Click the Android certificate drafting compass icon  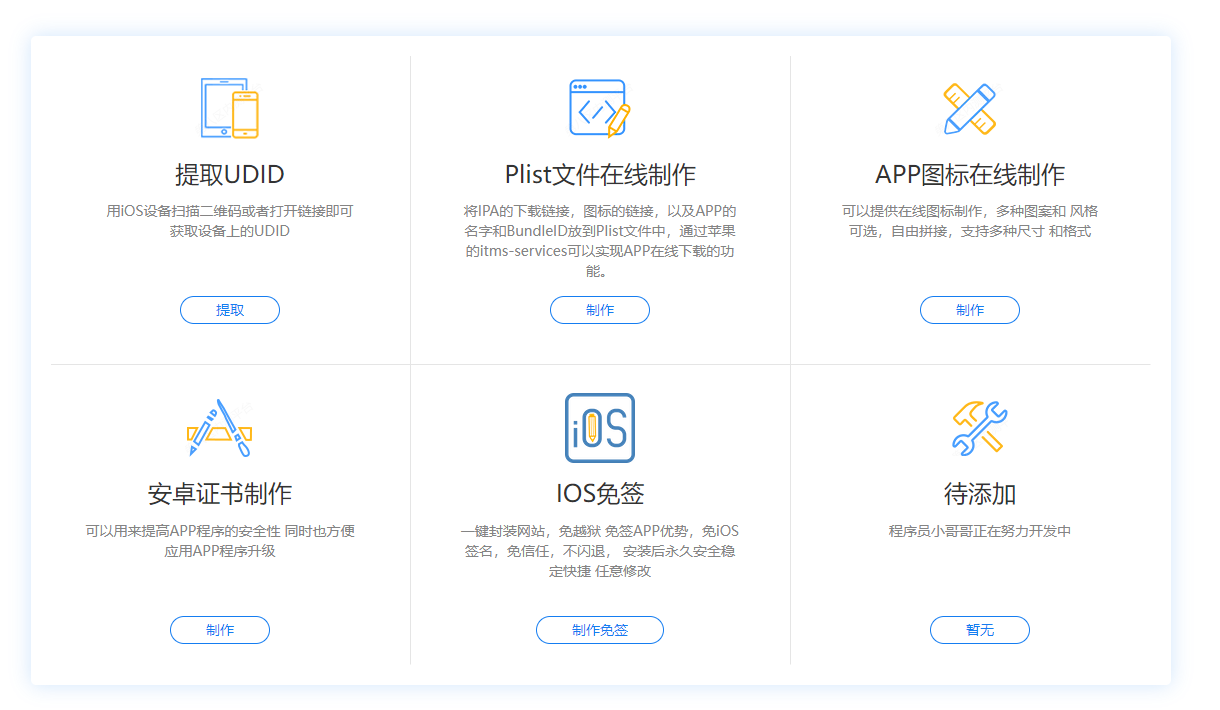(220, 428)
